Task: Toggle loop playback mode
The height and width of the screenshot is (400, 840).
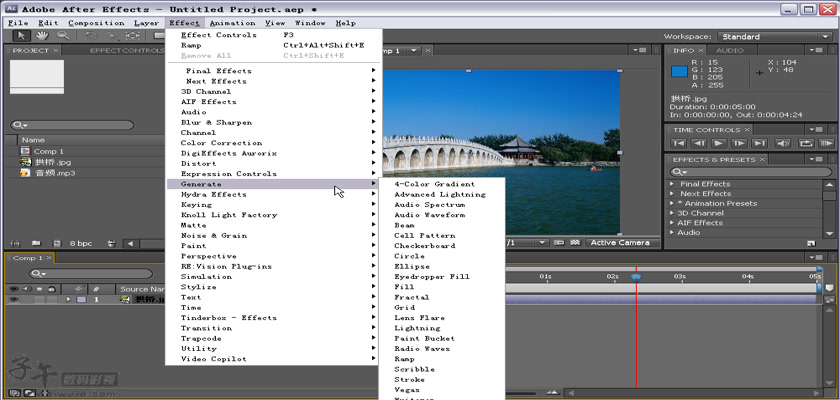Action: (x=806, y=143)
